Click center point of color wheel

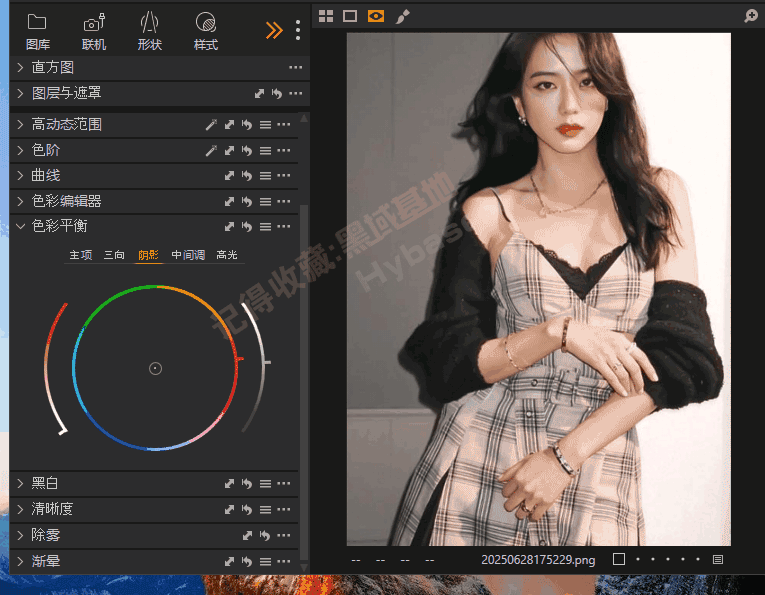coord(155,369)
